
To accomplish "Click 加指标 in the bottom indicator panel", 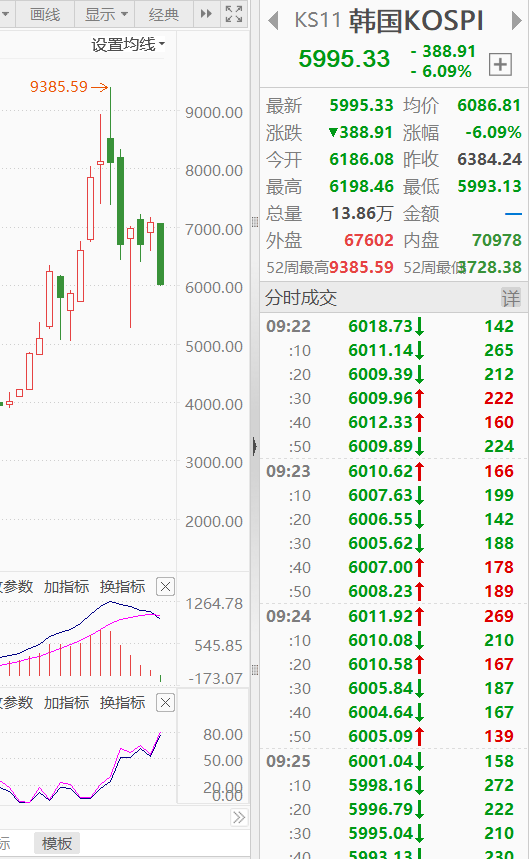I will (x=66, y=702).
